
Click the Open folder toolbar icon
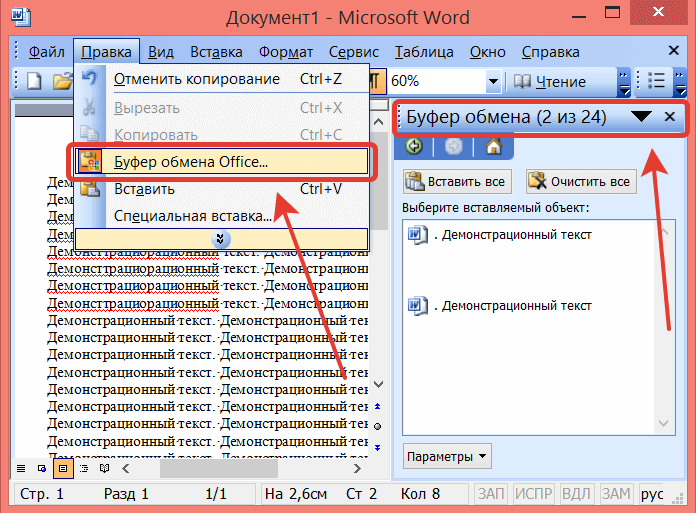(62, 81)
